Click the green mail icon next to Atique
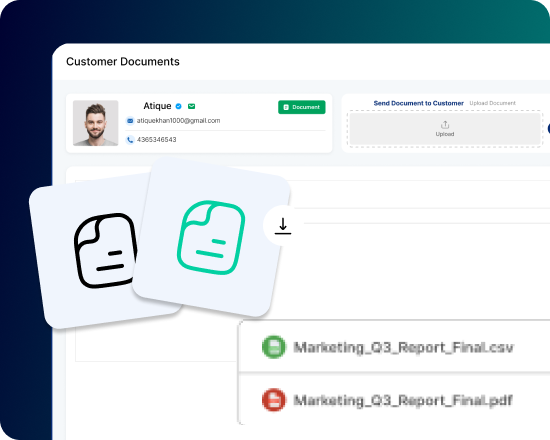 pos(192,106)
